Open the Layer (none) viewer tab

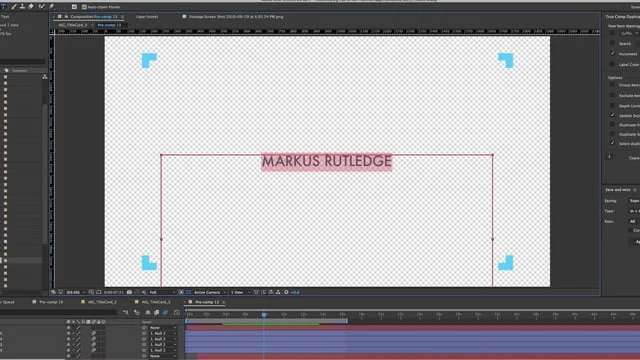coord(147,17)
